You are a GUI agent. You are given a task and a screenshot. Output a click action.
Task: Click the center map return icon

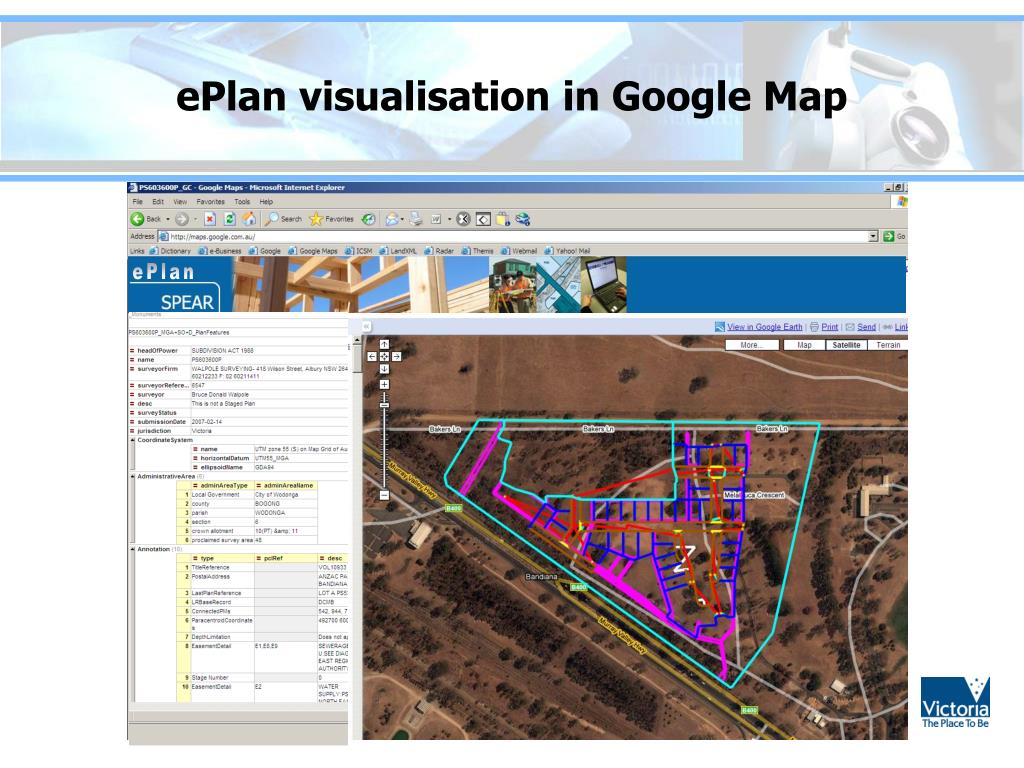point(384,357)
